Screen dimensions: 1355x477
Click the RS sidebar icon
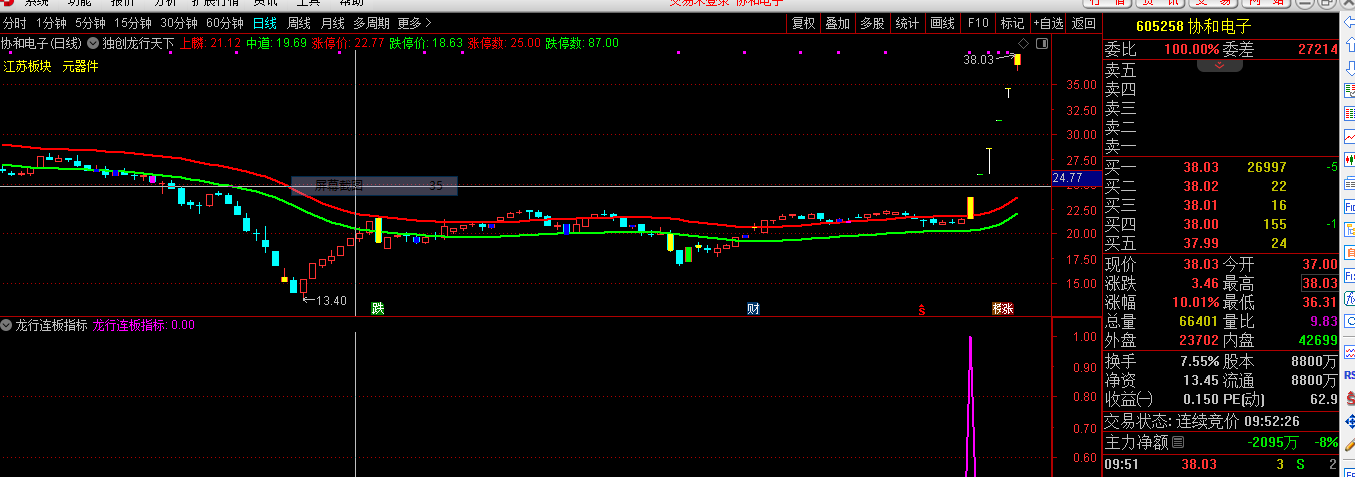[x=1349, y=373]
